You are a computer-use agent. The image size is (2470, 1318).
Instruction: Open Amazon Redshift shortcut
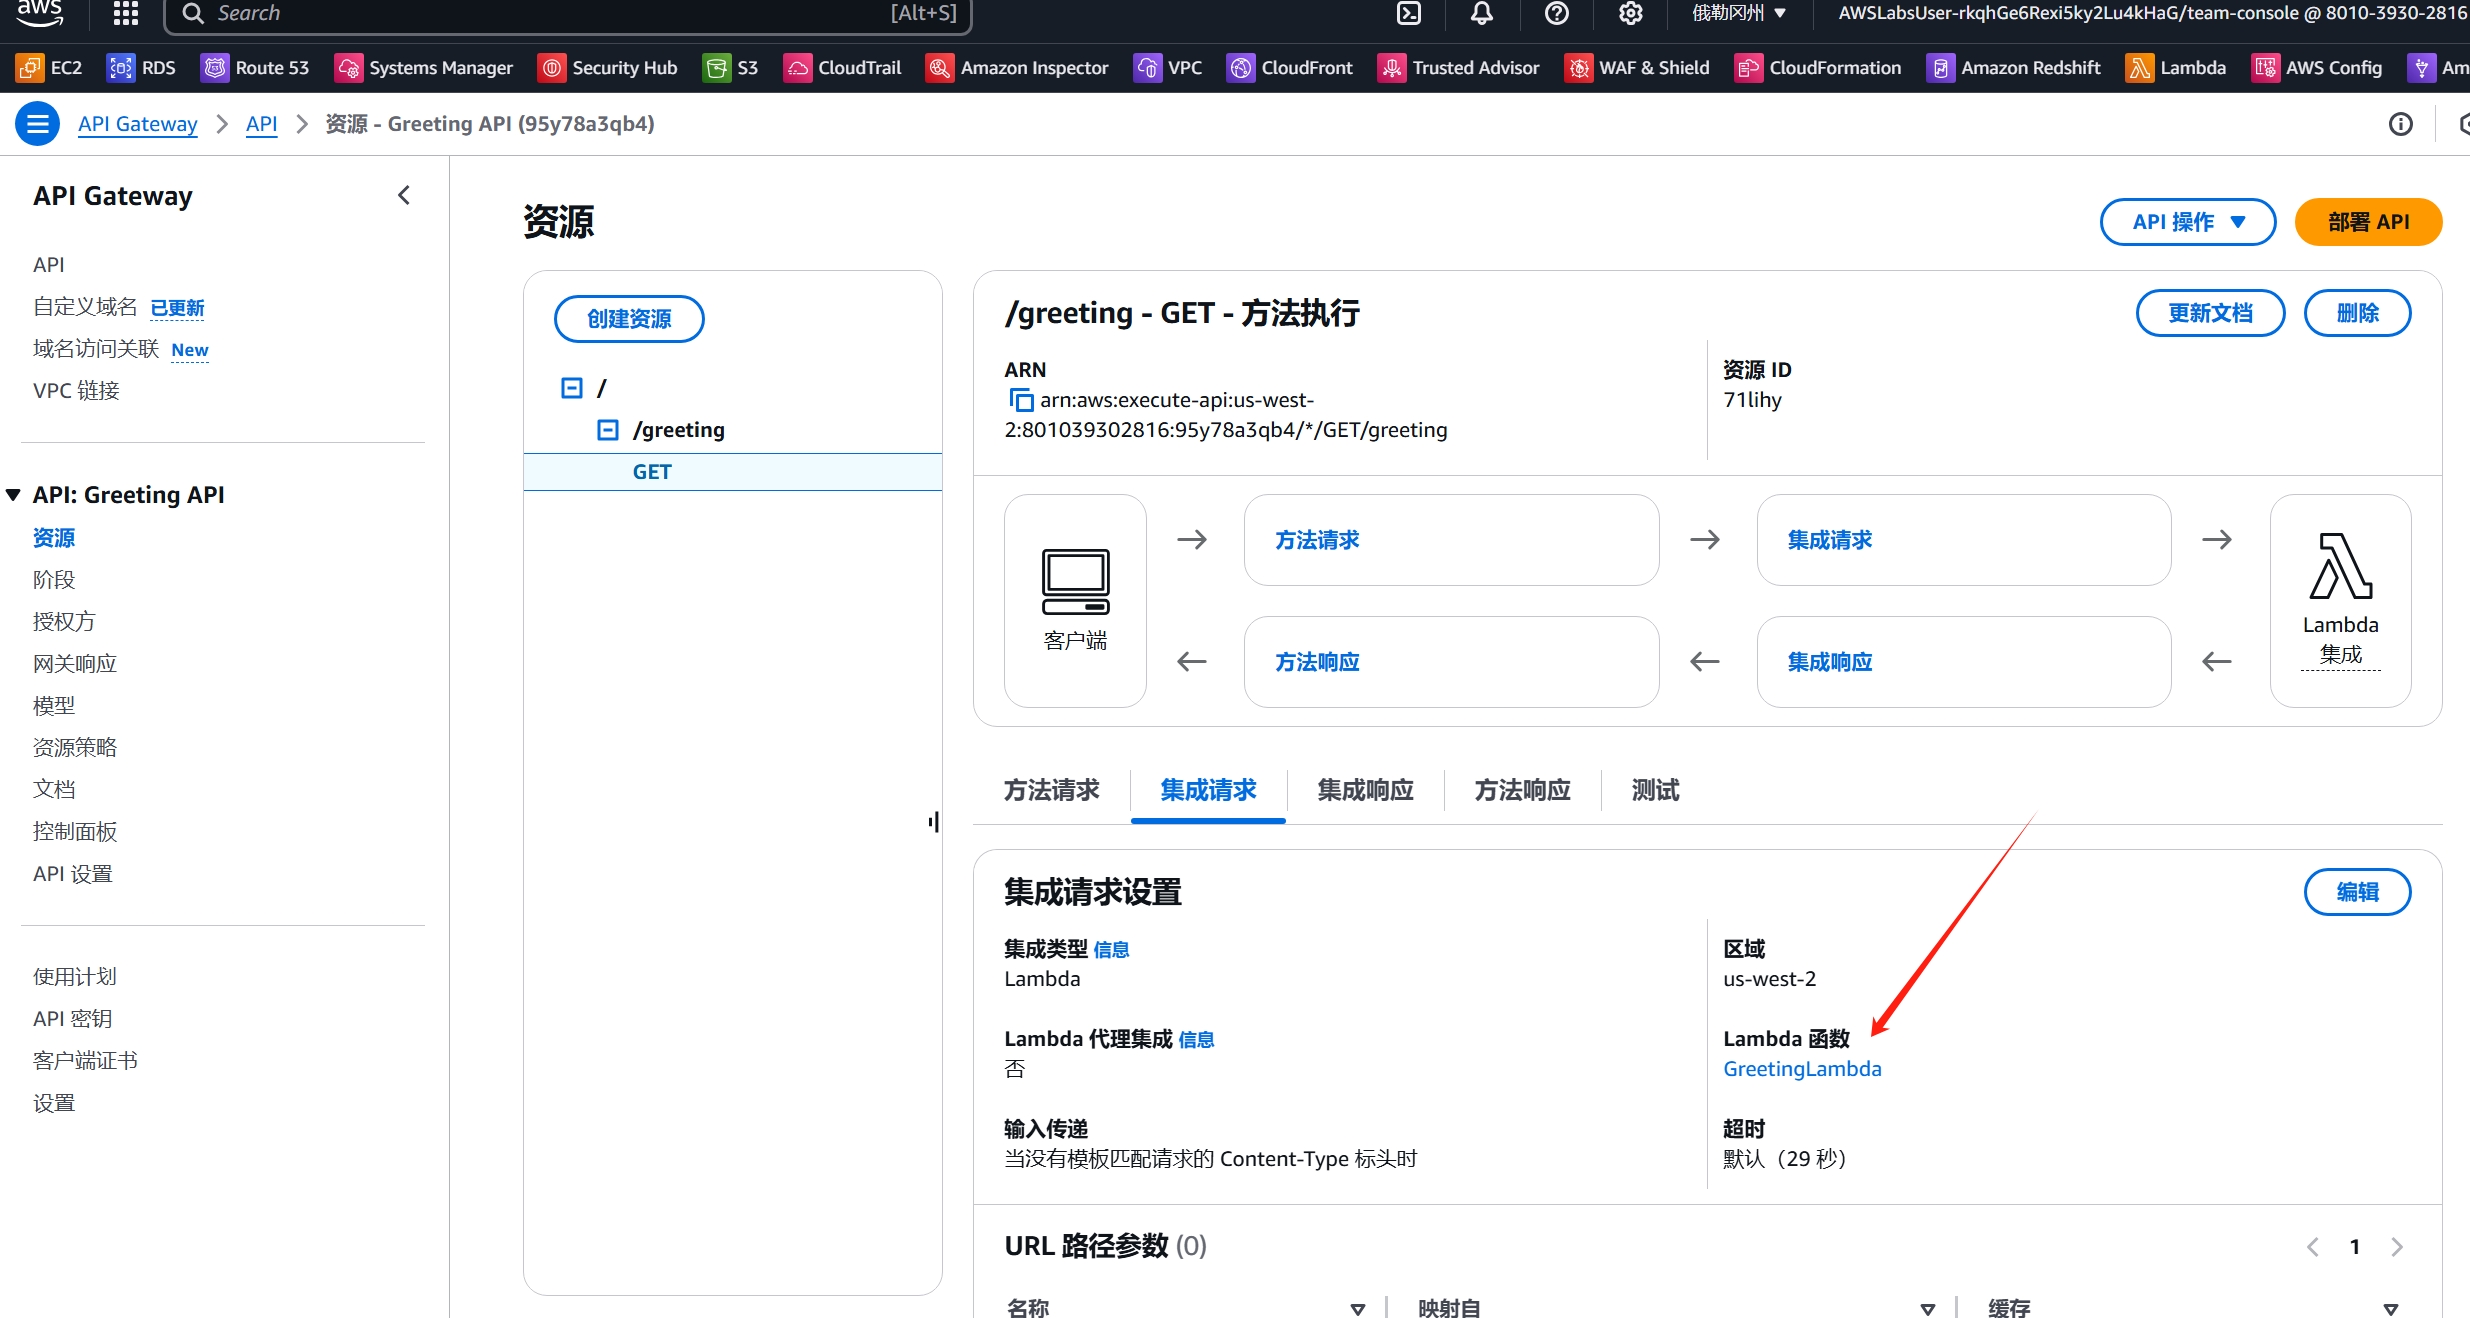pyautogui.click(x=2014, y=67)
